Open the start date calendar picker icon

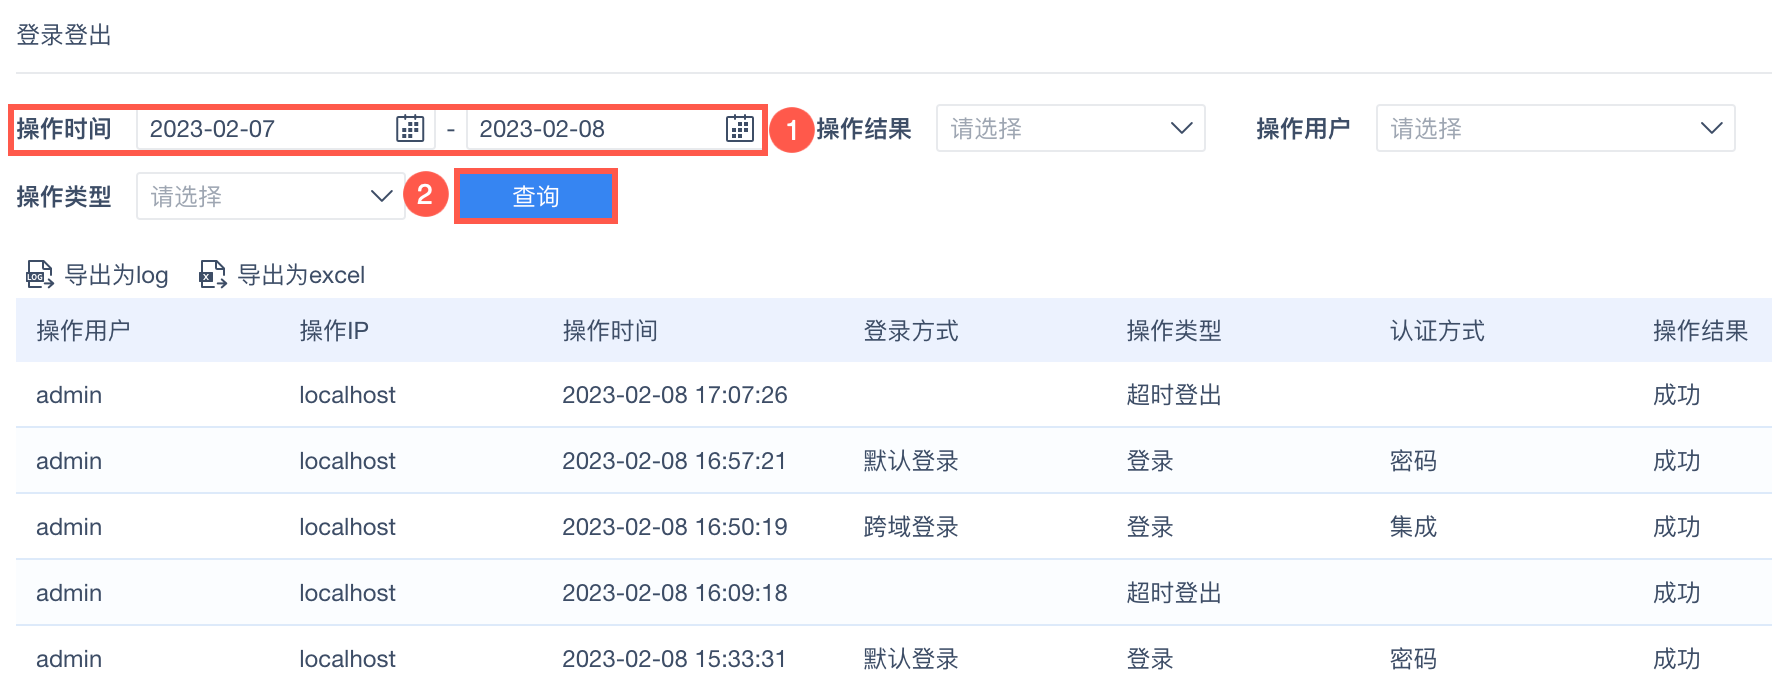coord(410,129)
